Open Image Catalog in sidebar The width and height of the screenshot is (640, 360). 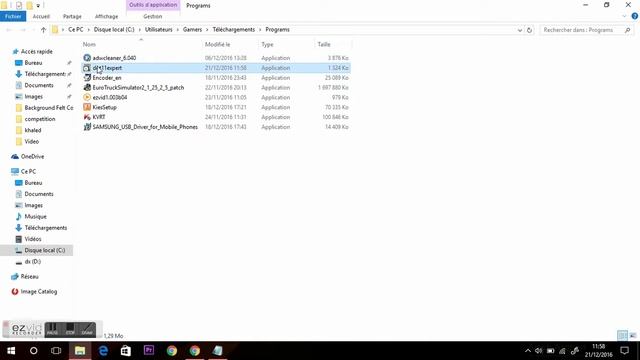coord(39,291)
